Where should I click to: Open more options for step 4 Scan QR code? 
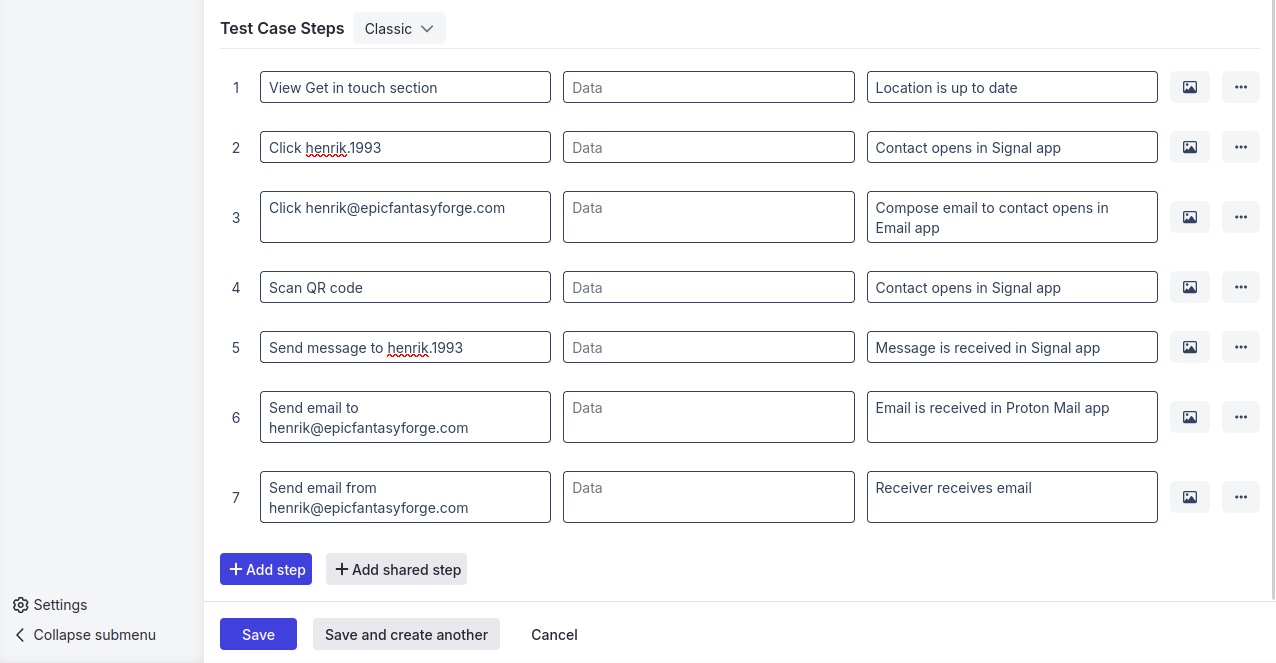click(1241, 287)
